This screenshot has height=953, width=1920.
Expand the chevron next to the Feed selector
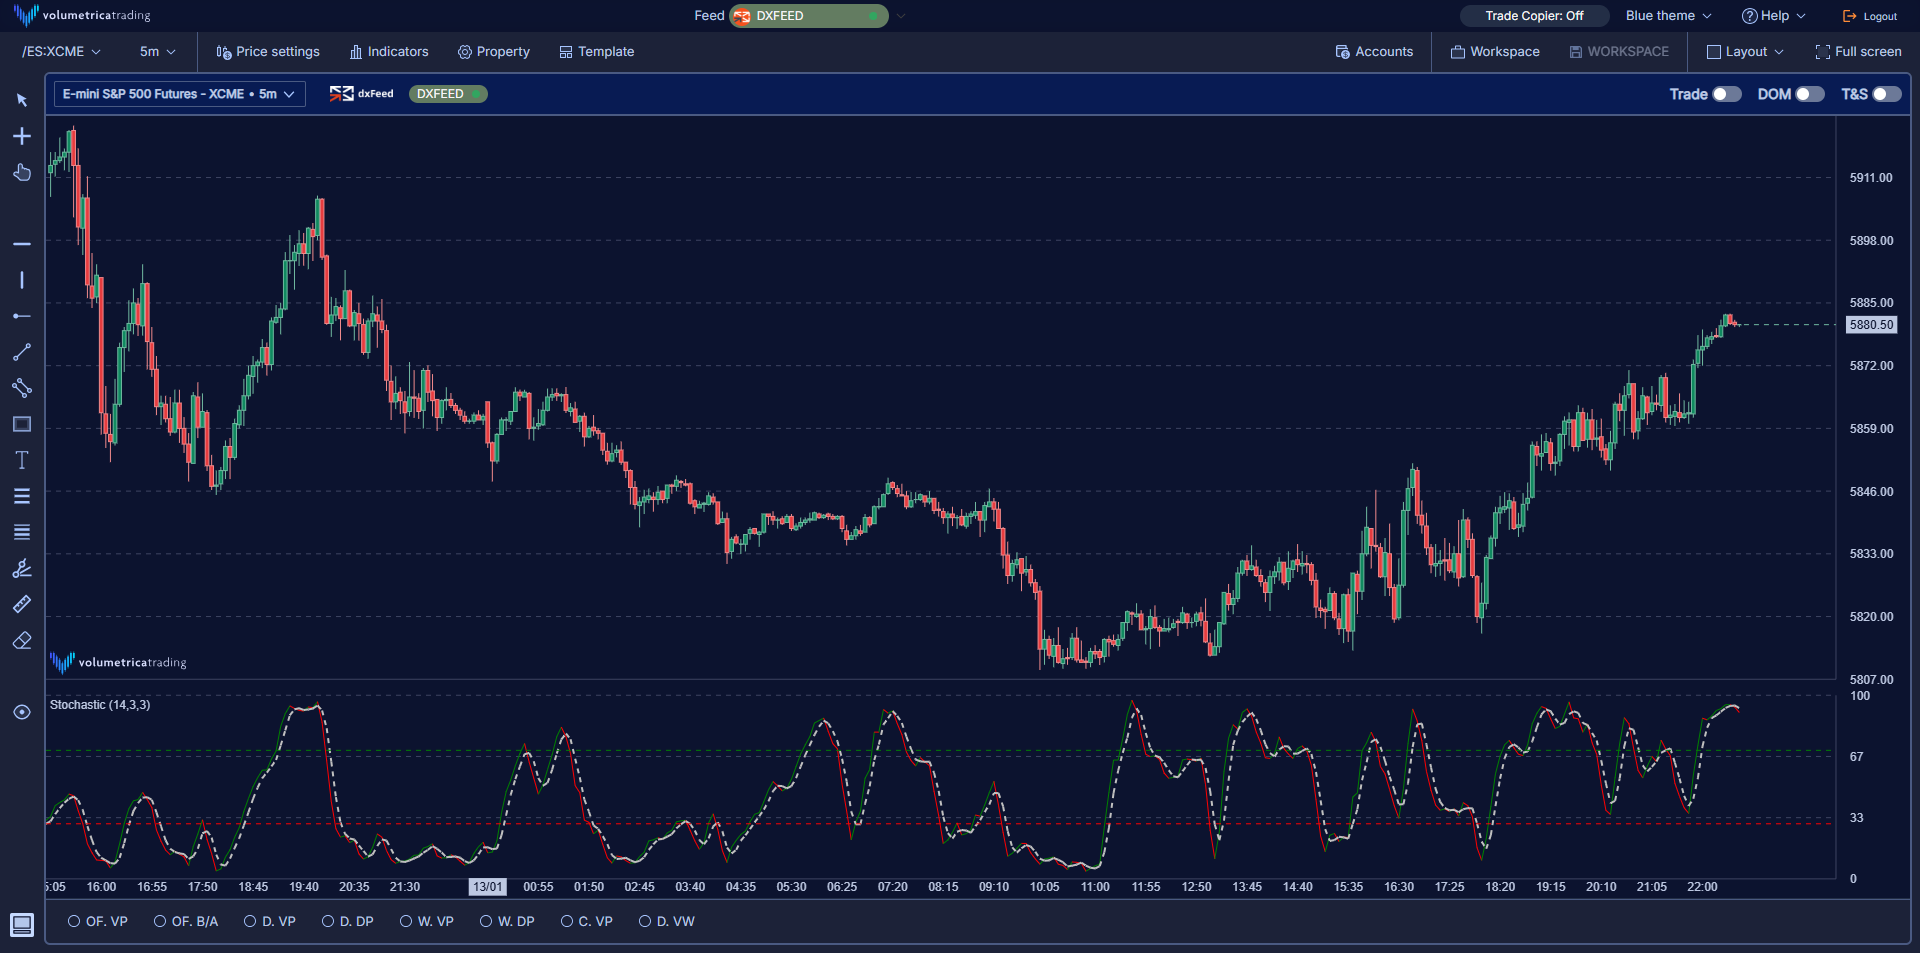901,16
